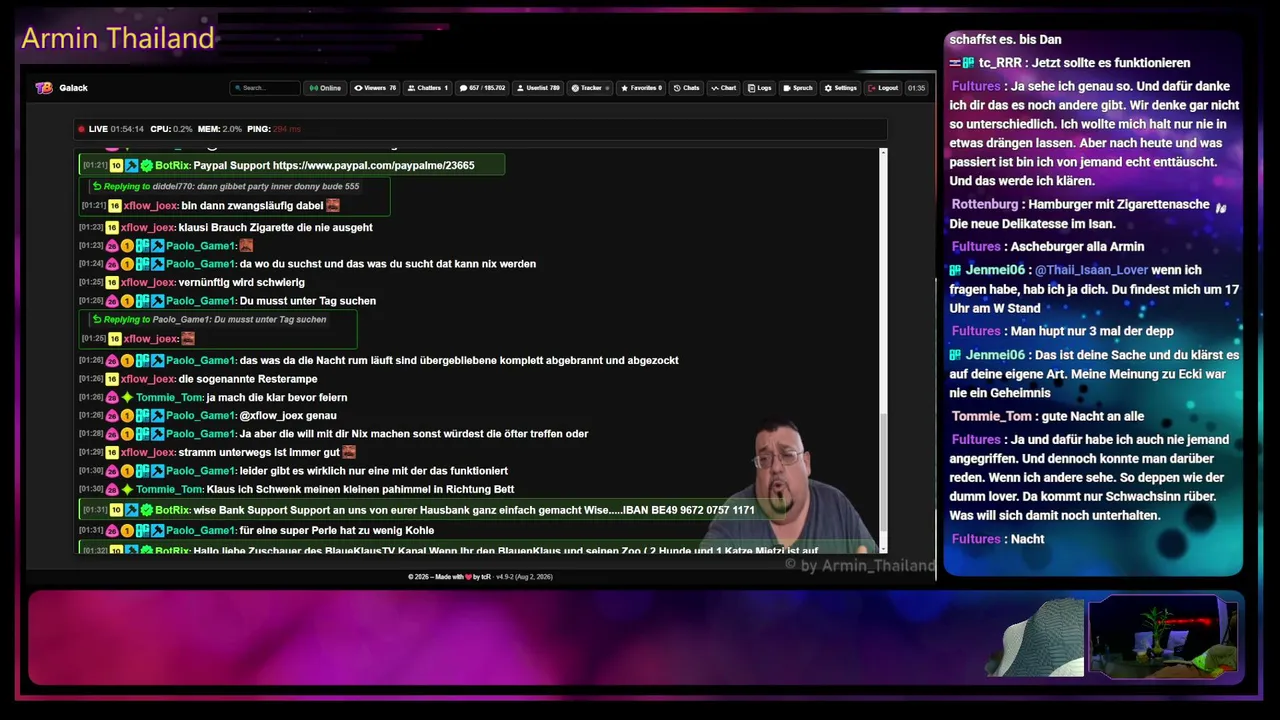Click Paolo_Game1's name on 'Du musst unter Tag suchen'
The height and width of the screenshot is (720, 1280).
coord(201,301)
